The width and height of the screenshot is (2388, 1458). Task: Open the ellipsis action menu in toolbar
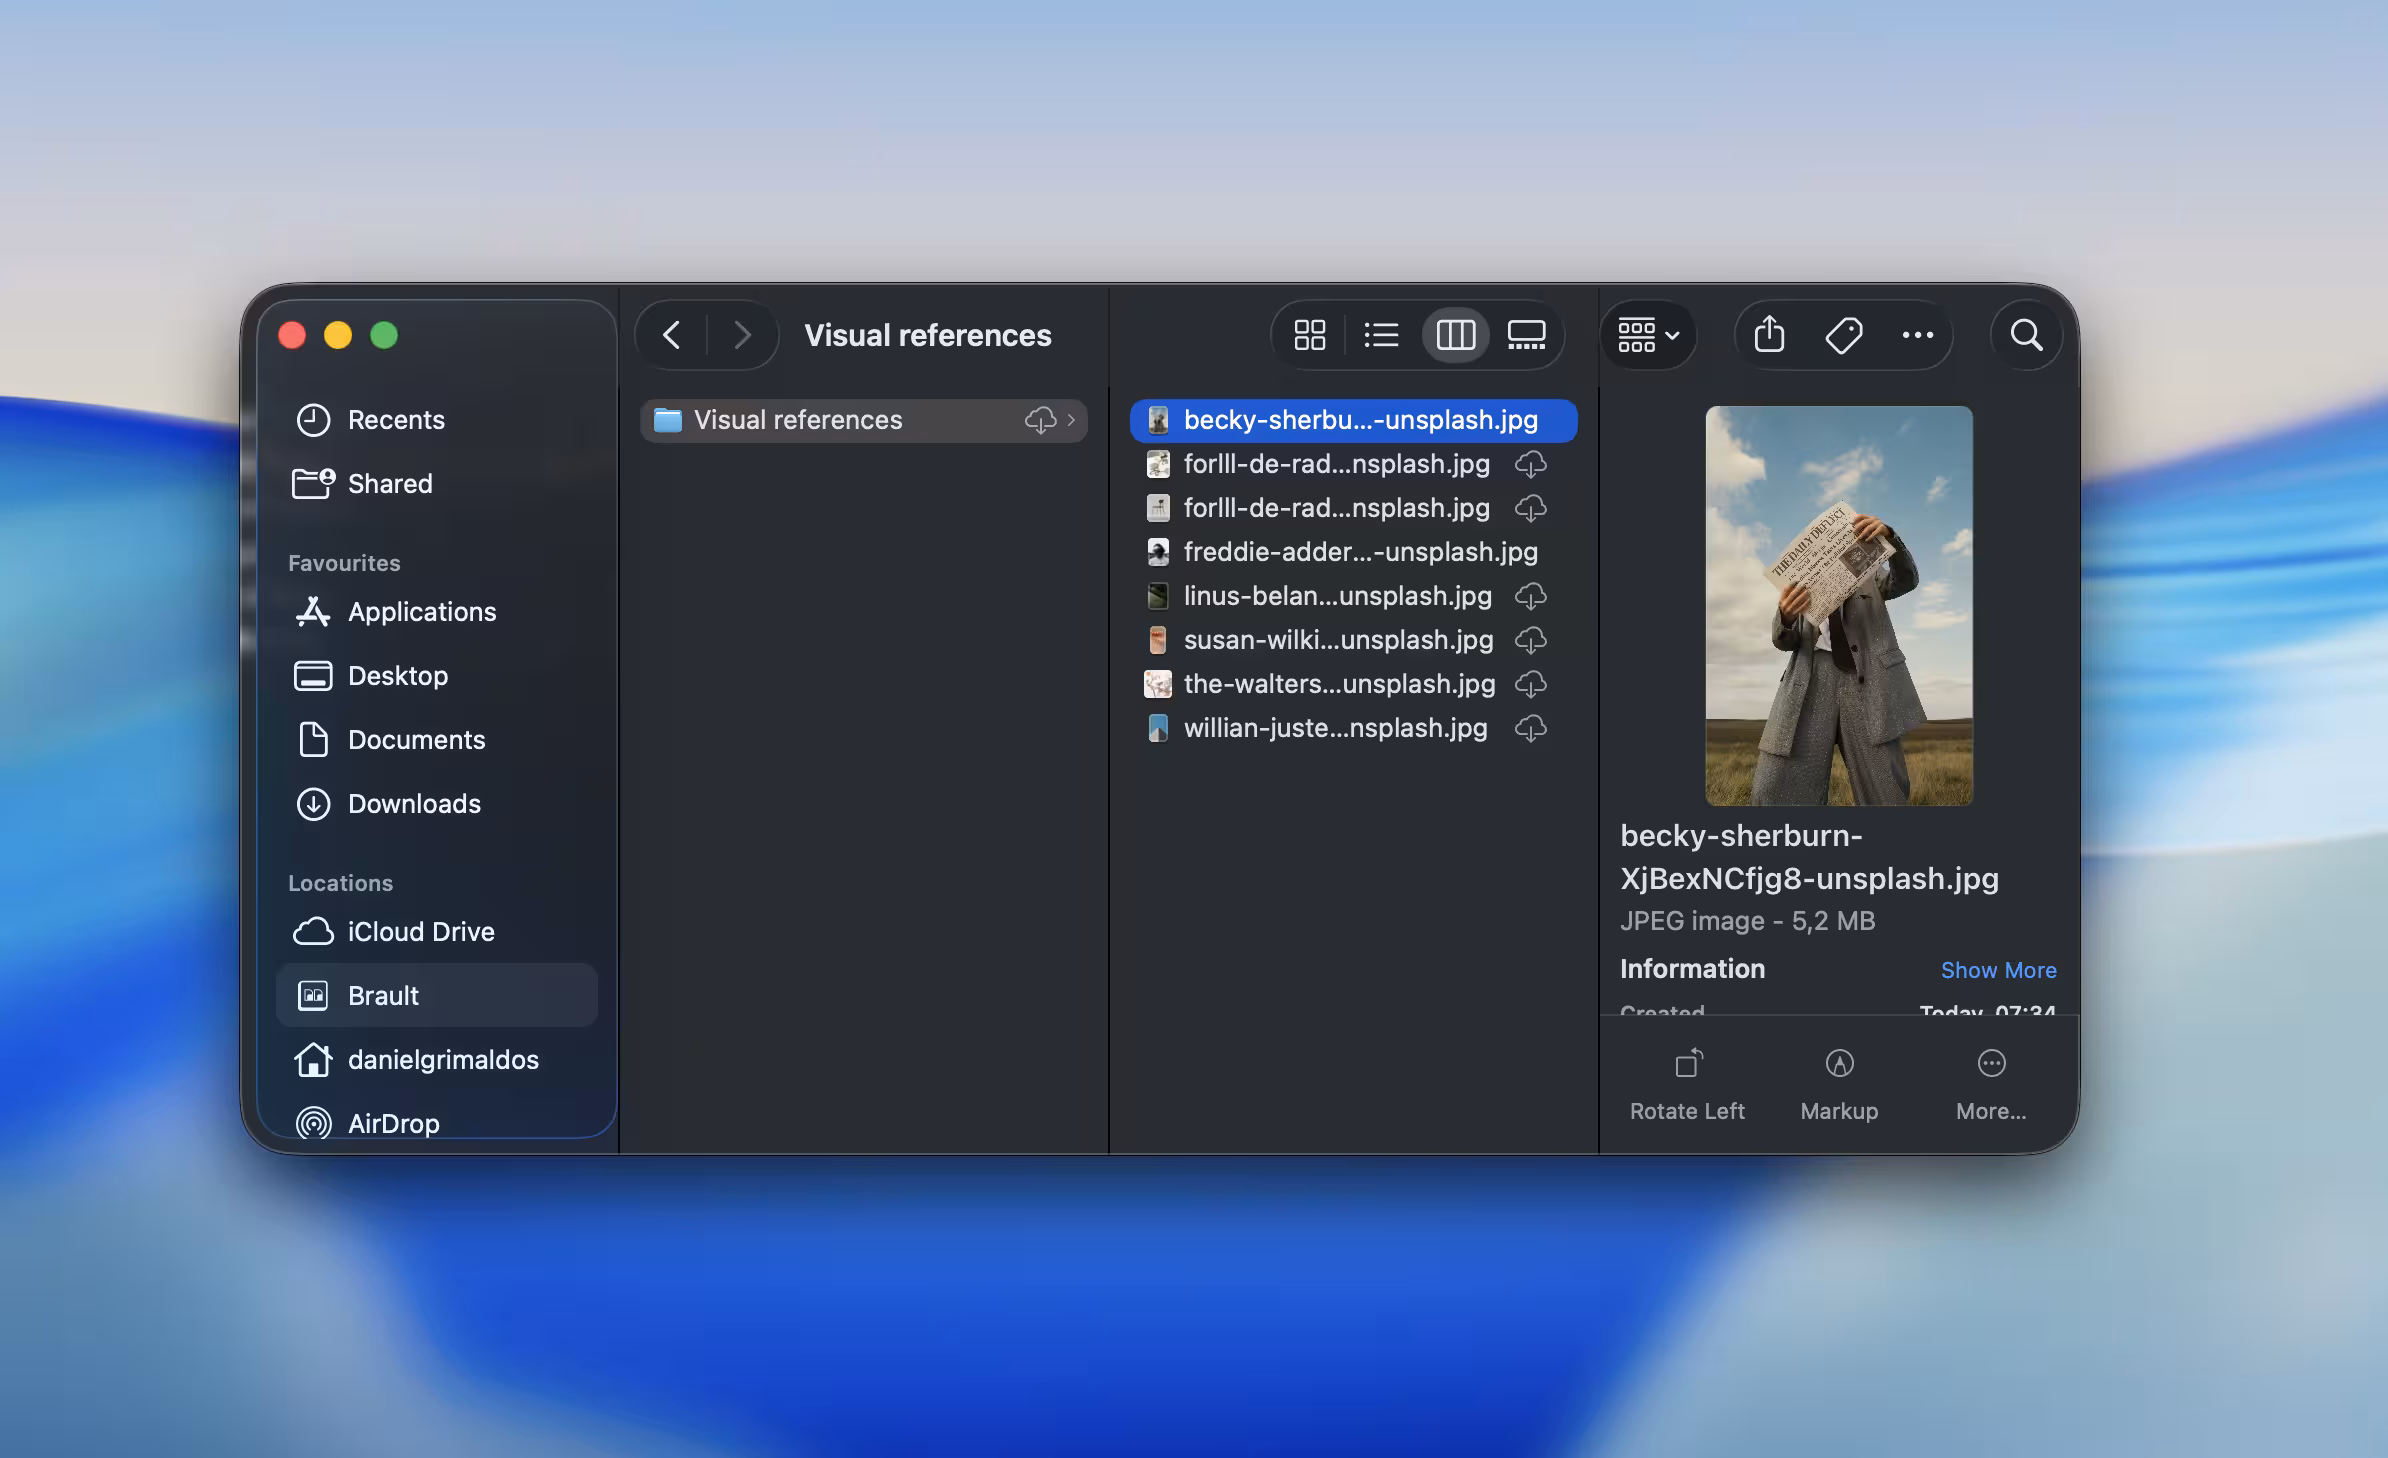(1917, 335)
